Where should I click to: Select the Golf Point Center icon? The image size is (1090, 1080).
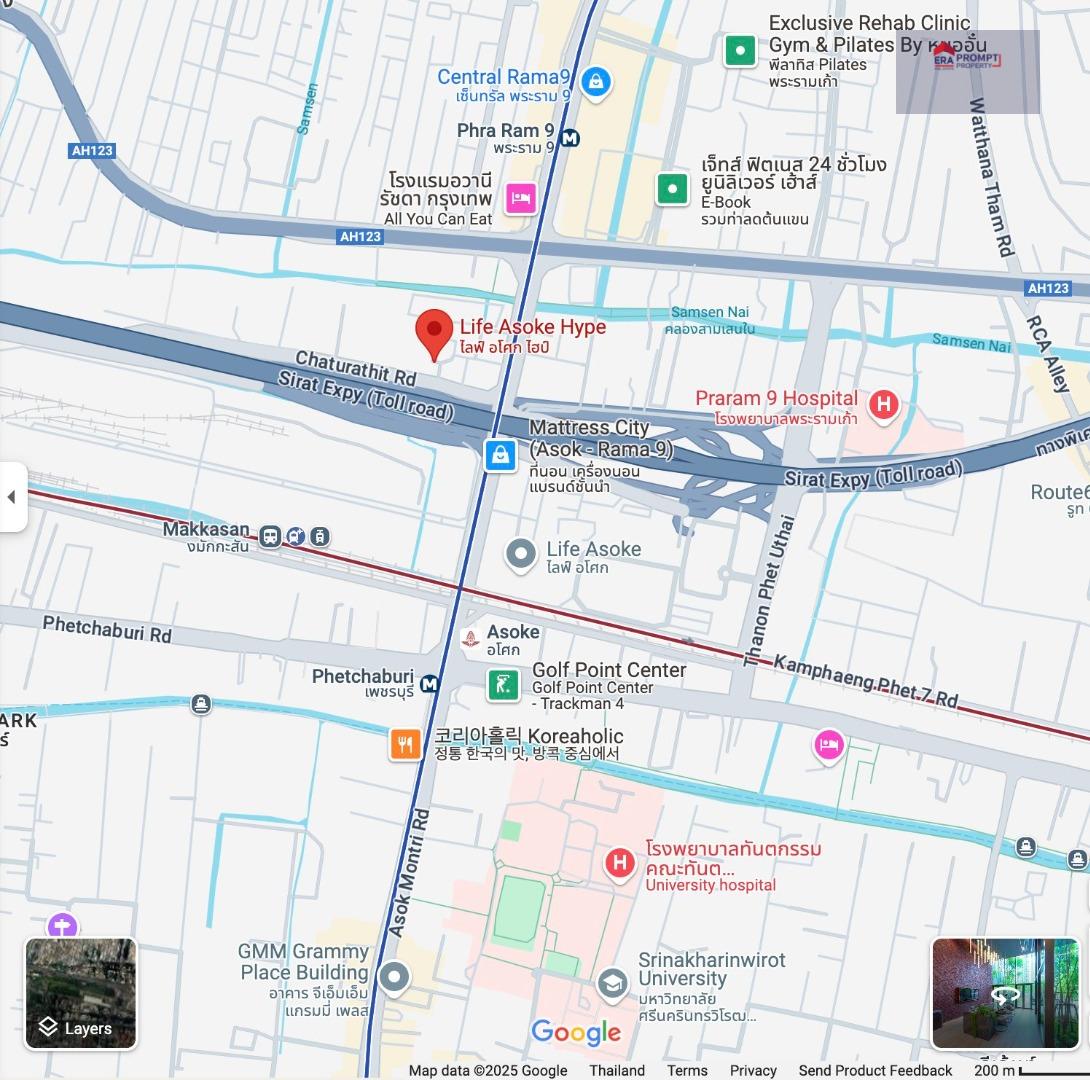[503, 685]
